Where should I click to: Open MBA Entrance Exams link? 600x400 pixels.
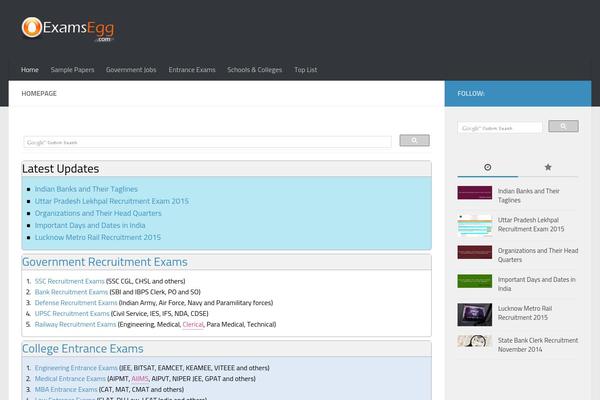click(66, 389)
